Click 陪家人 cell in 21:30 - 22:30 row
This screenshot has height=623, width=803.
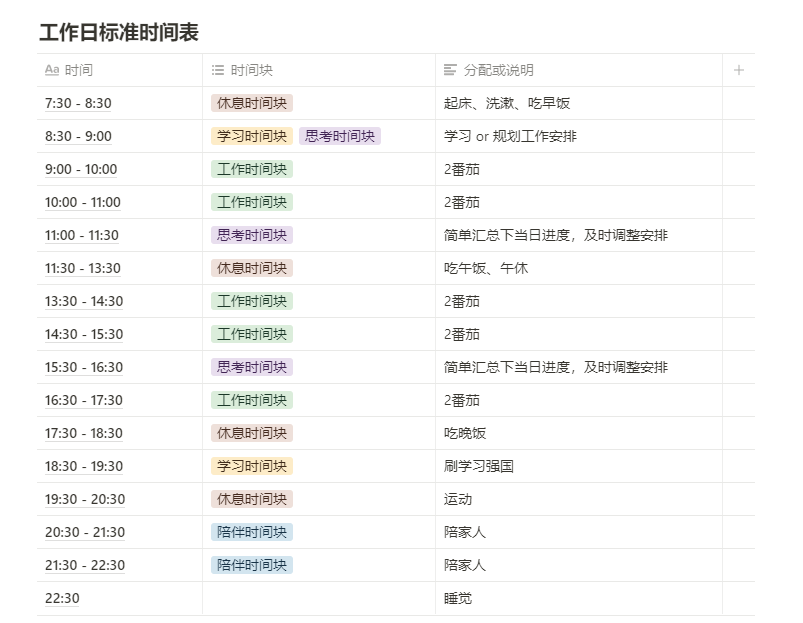[x=579, y=565]
